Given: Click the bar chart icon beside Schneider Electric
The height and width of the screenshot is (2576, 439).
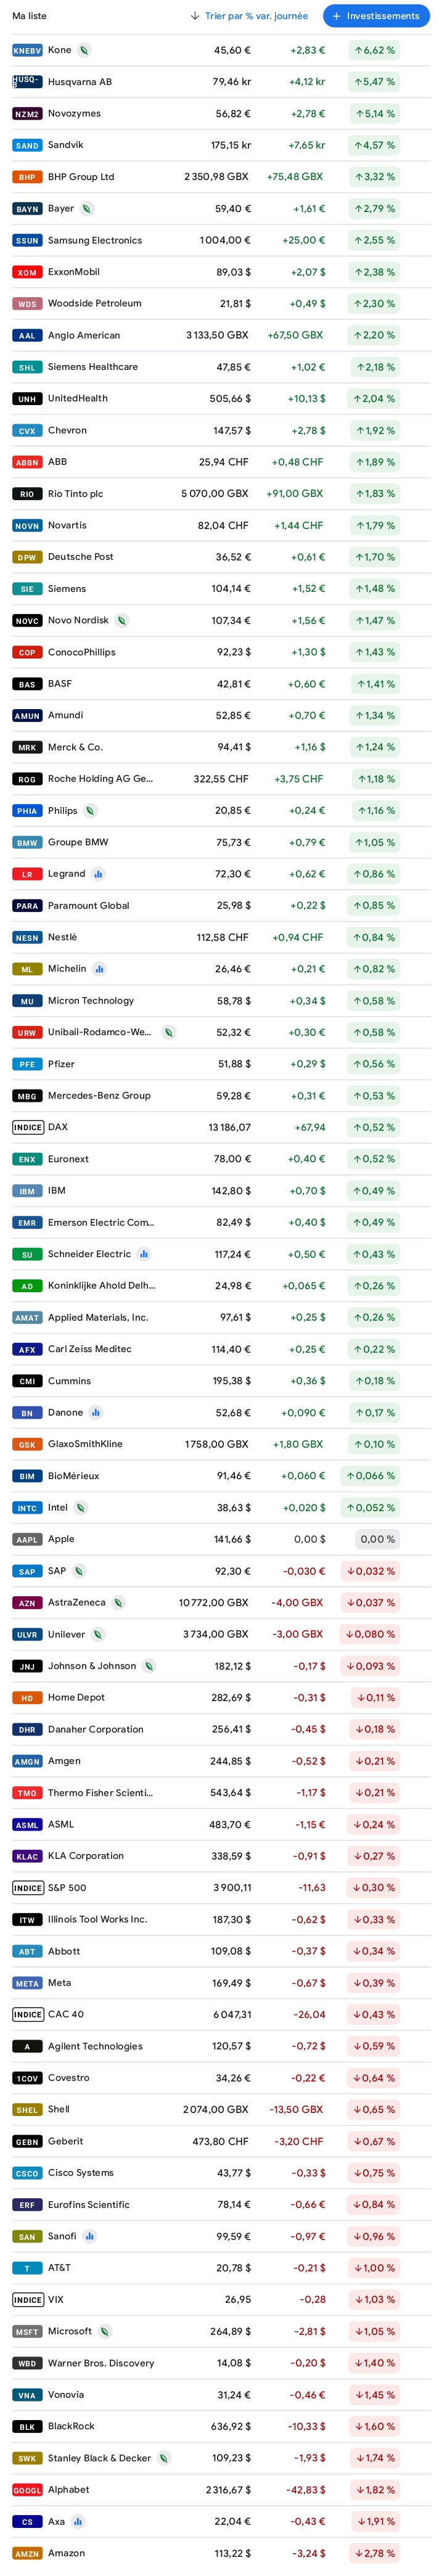Looking at the screenshot, I should point(144,1254).
